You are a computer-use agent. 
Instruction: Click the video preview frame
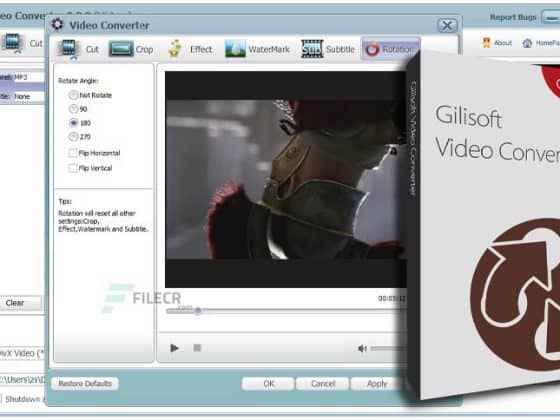click(286, 179)
